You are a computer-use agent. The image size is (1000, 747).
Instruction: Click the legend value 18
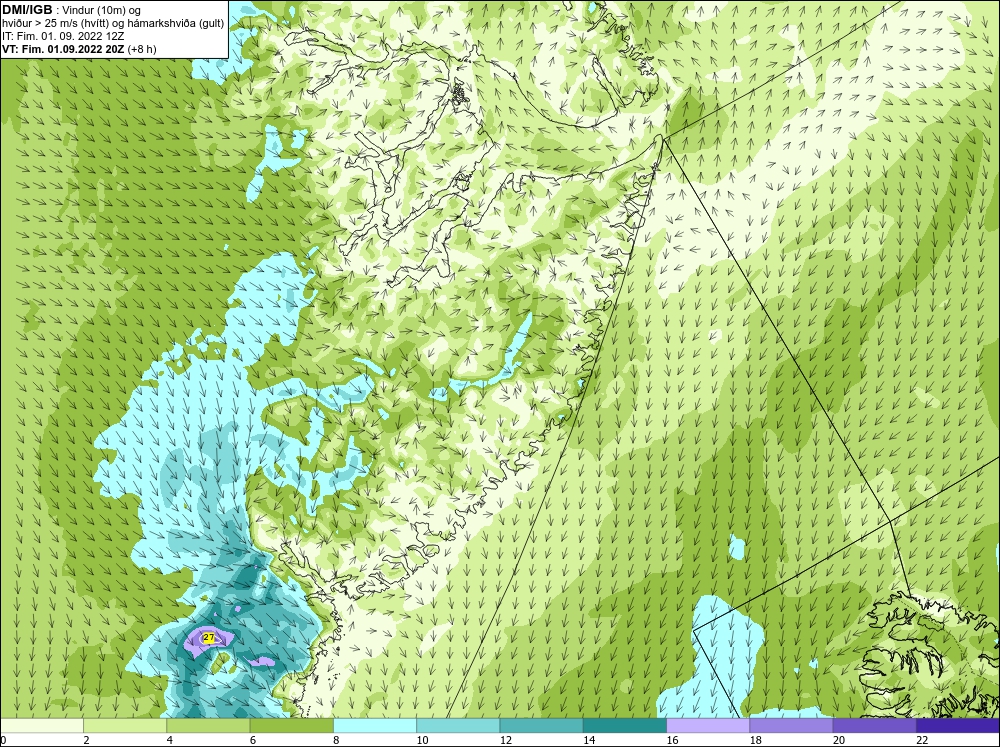coord(756,740)
